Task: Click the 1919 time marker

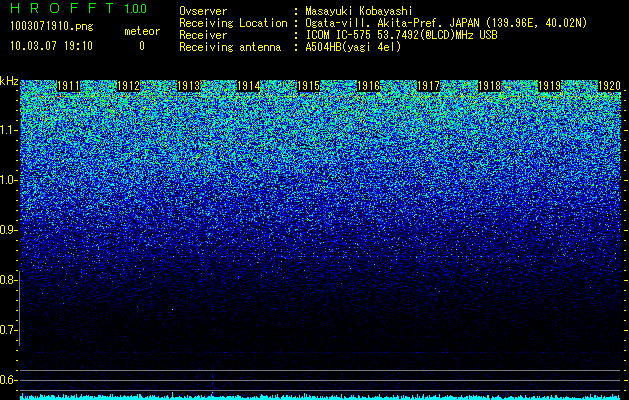Action: click(x=549, y=86)
